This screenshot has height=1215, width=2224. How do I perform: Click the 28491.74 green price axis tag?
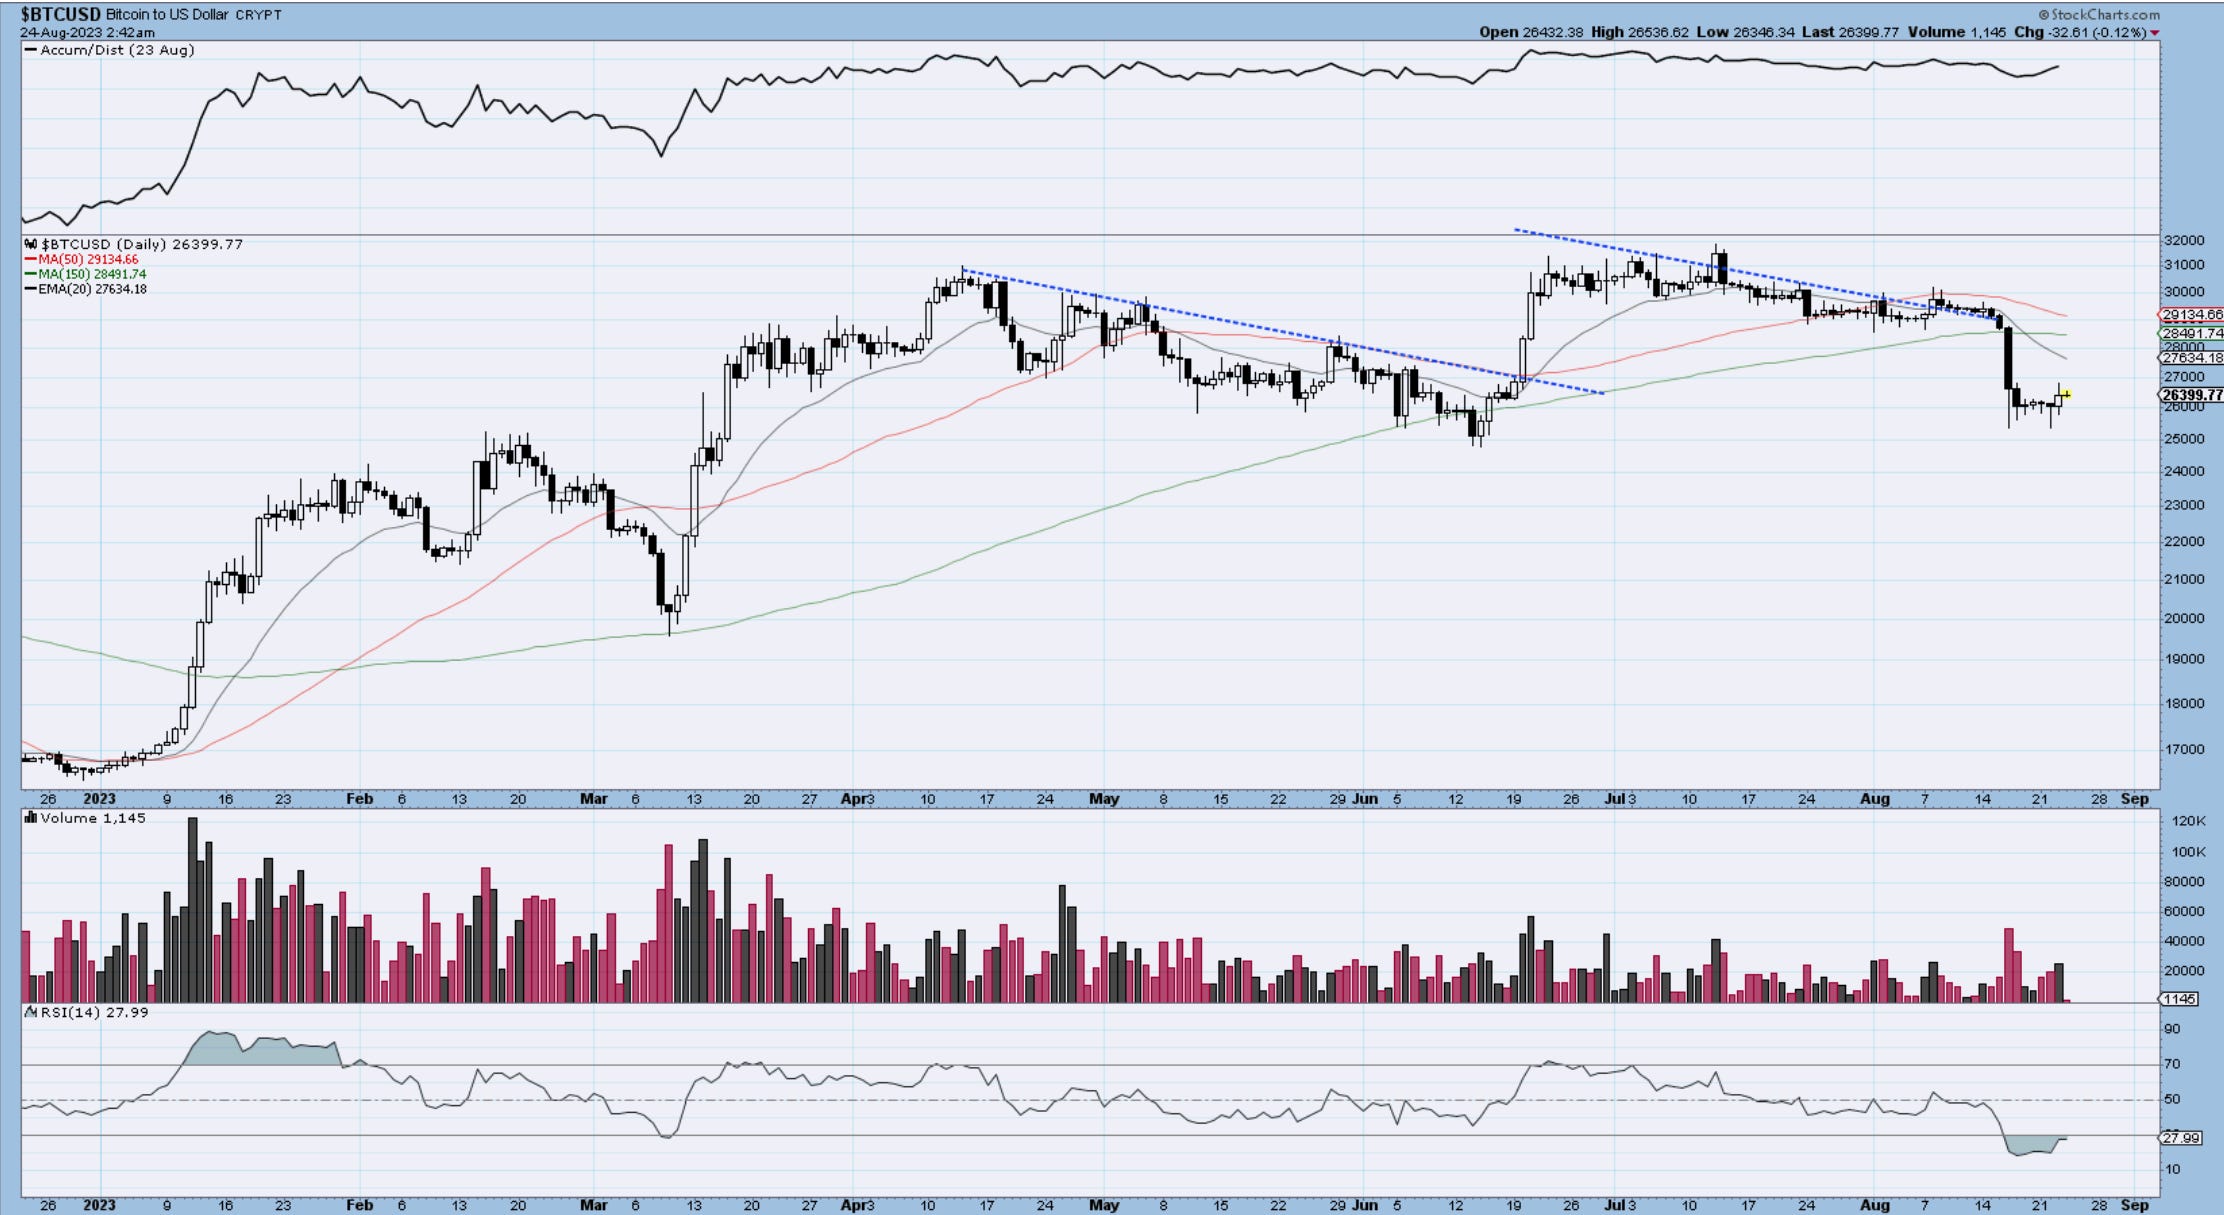click(x=2191, y=334)
